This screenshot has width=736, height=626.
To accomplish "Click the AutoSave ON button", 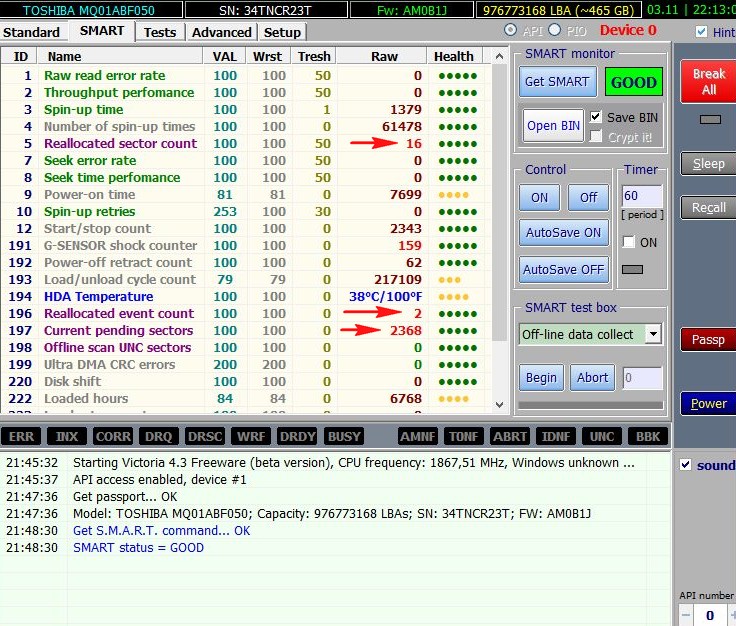I will tap(563, 233).
